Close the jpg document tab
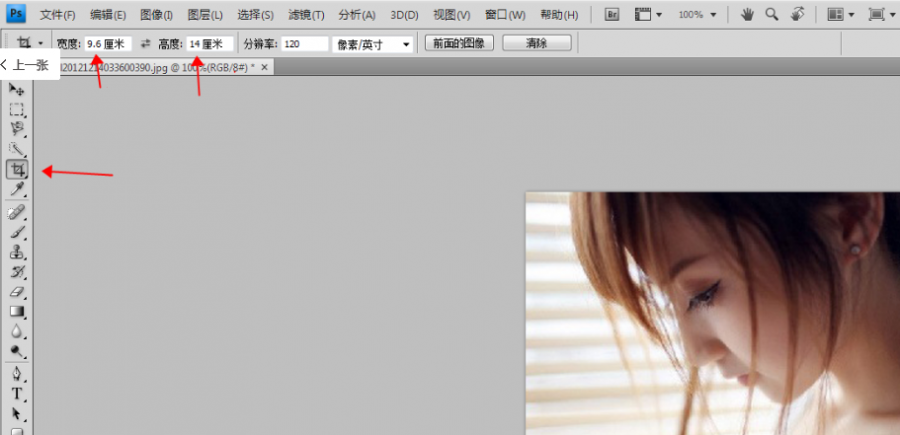The height and width of the screenshot is (435, 900). coord(265,68)
